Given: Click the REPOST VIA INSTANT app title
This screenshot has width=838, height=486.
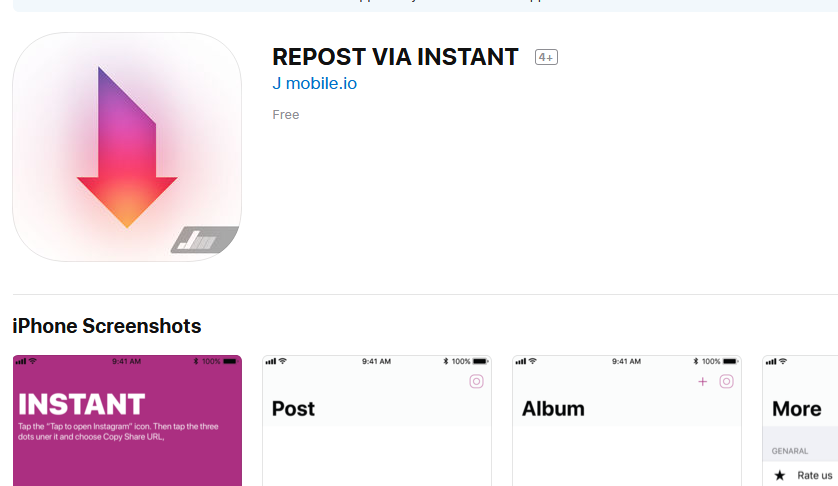Looking at the screenshot, I should [395, 56].
